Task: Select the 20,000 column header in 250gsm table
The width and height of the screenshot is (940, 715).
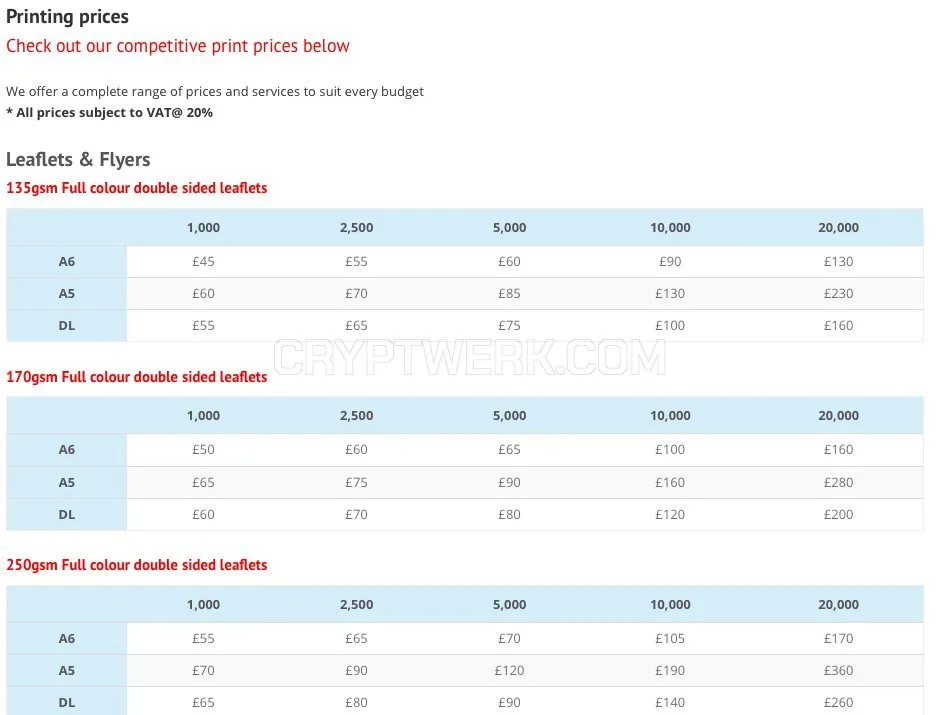Action: click(838, 605)
